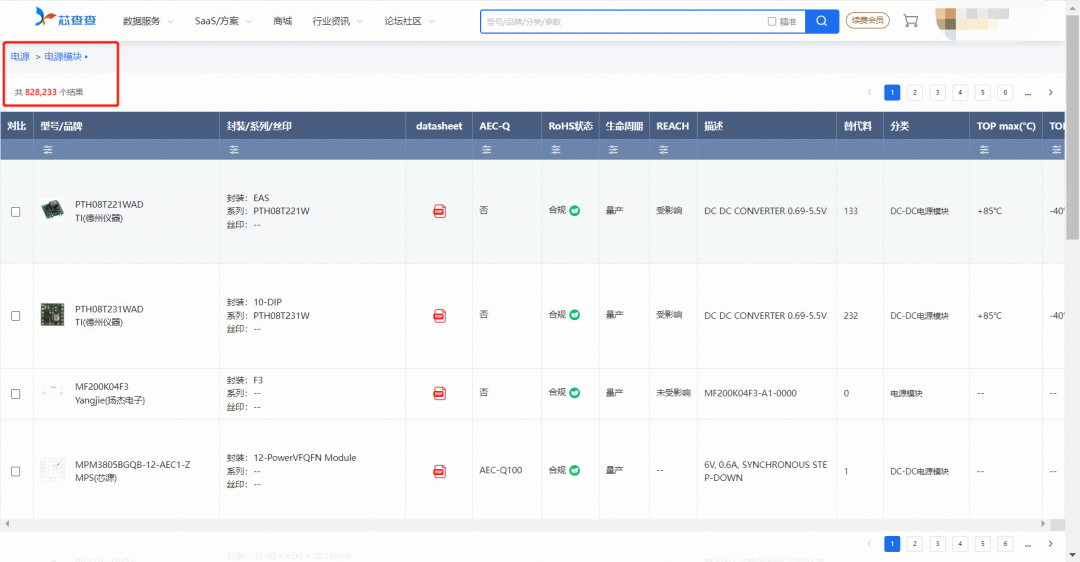Open the 行业资讯 menu item

[x=338, y=21]
